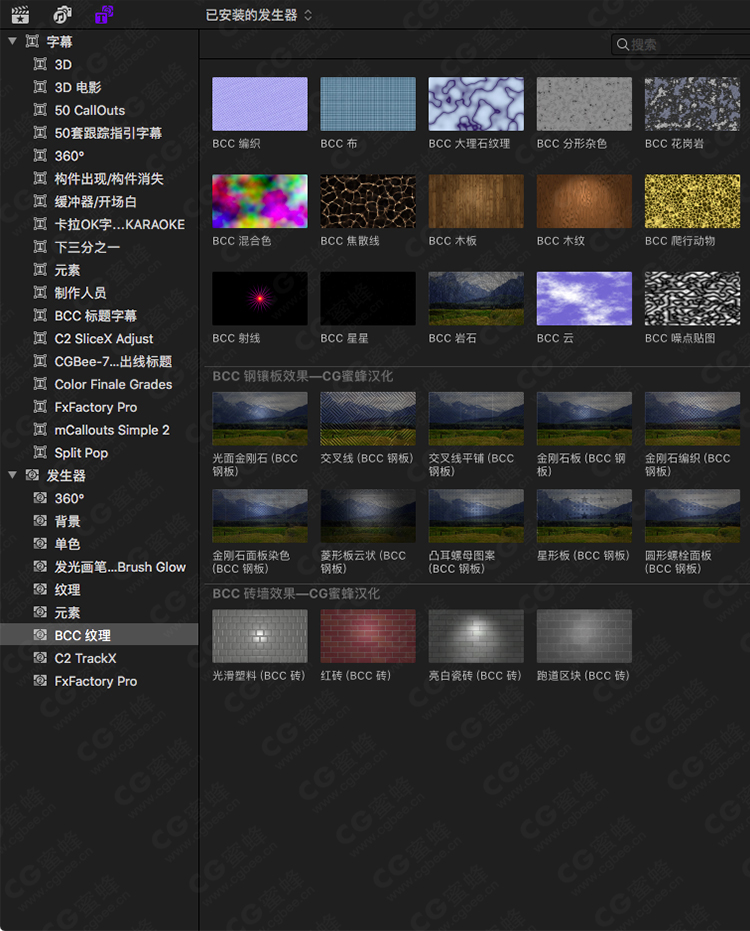Select the 光滑塑料 (BCC 砖) thumbnail
Screen dimensions: 750x931
point(260,636)
